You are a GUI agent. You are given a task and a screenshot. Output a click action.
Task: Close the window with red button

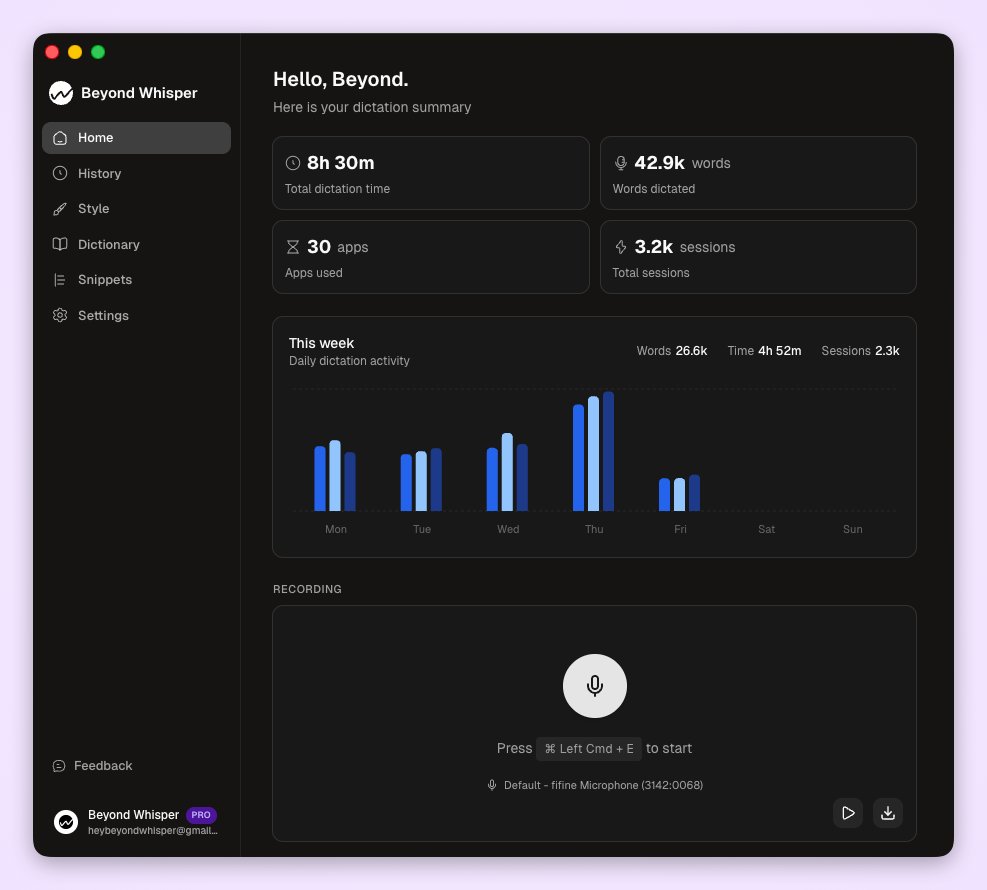[x=52, y=52]
